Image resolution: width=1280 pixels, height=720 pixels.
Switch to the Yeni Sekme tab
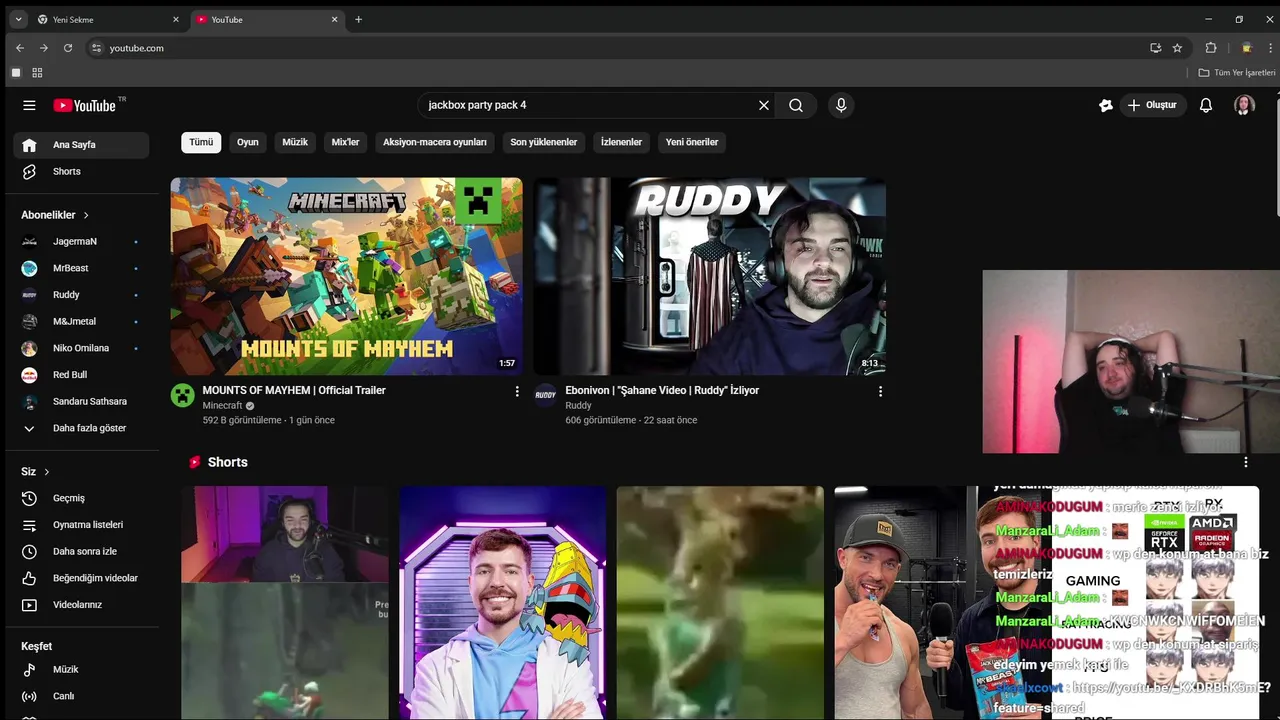[107, 20]
